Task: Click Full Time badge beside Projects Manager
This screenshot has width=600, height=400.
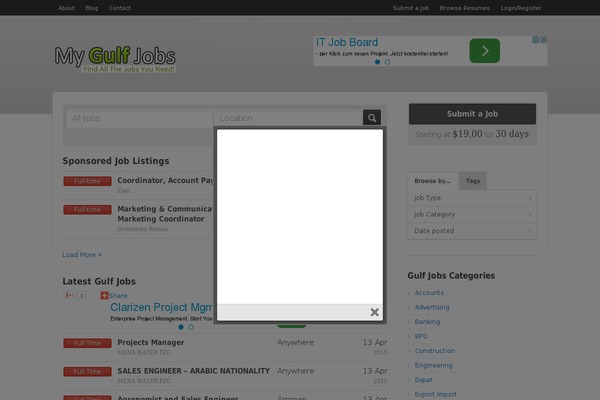Action: point(88,343)
